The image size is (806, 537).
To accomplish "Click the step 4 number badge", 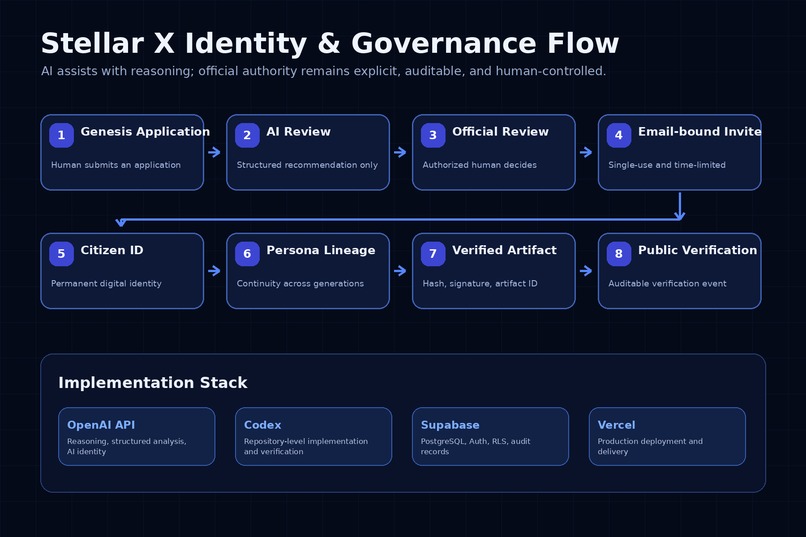I will (x=619, y=135).
